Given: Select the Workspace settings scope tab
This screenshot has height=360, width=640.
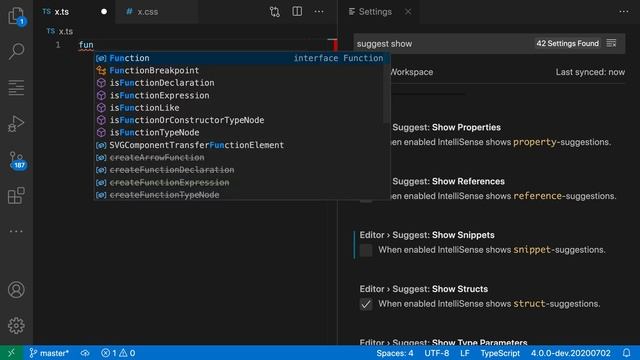Looking at the screenshot, I should (411, 72).
